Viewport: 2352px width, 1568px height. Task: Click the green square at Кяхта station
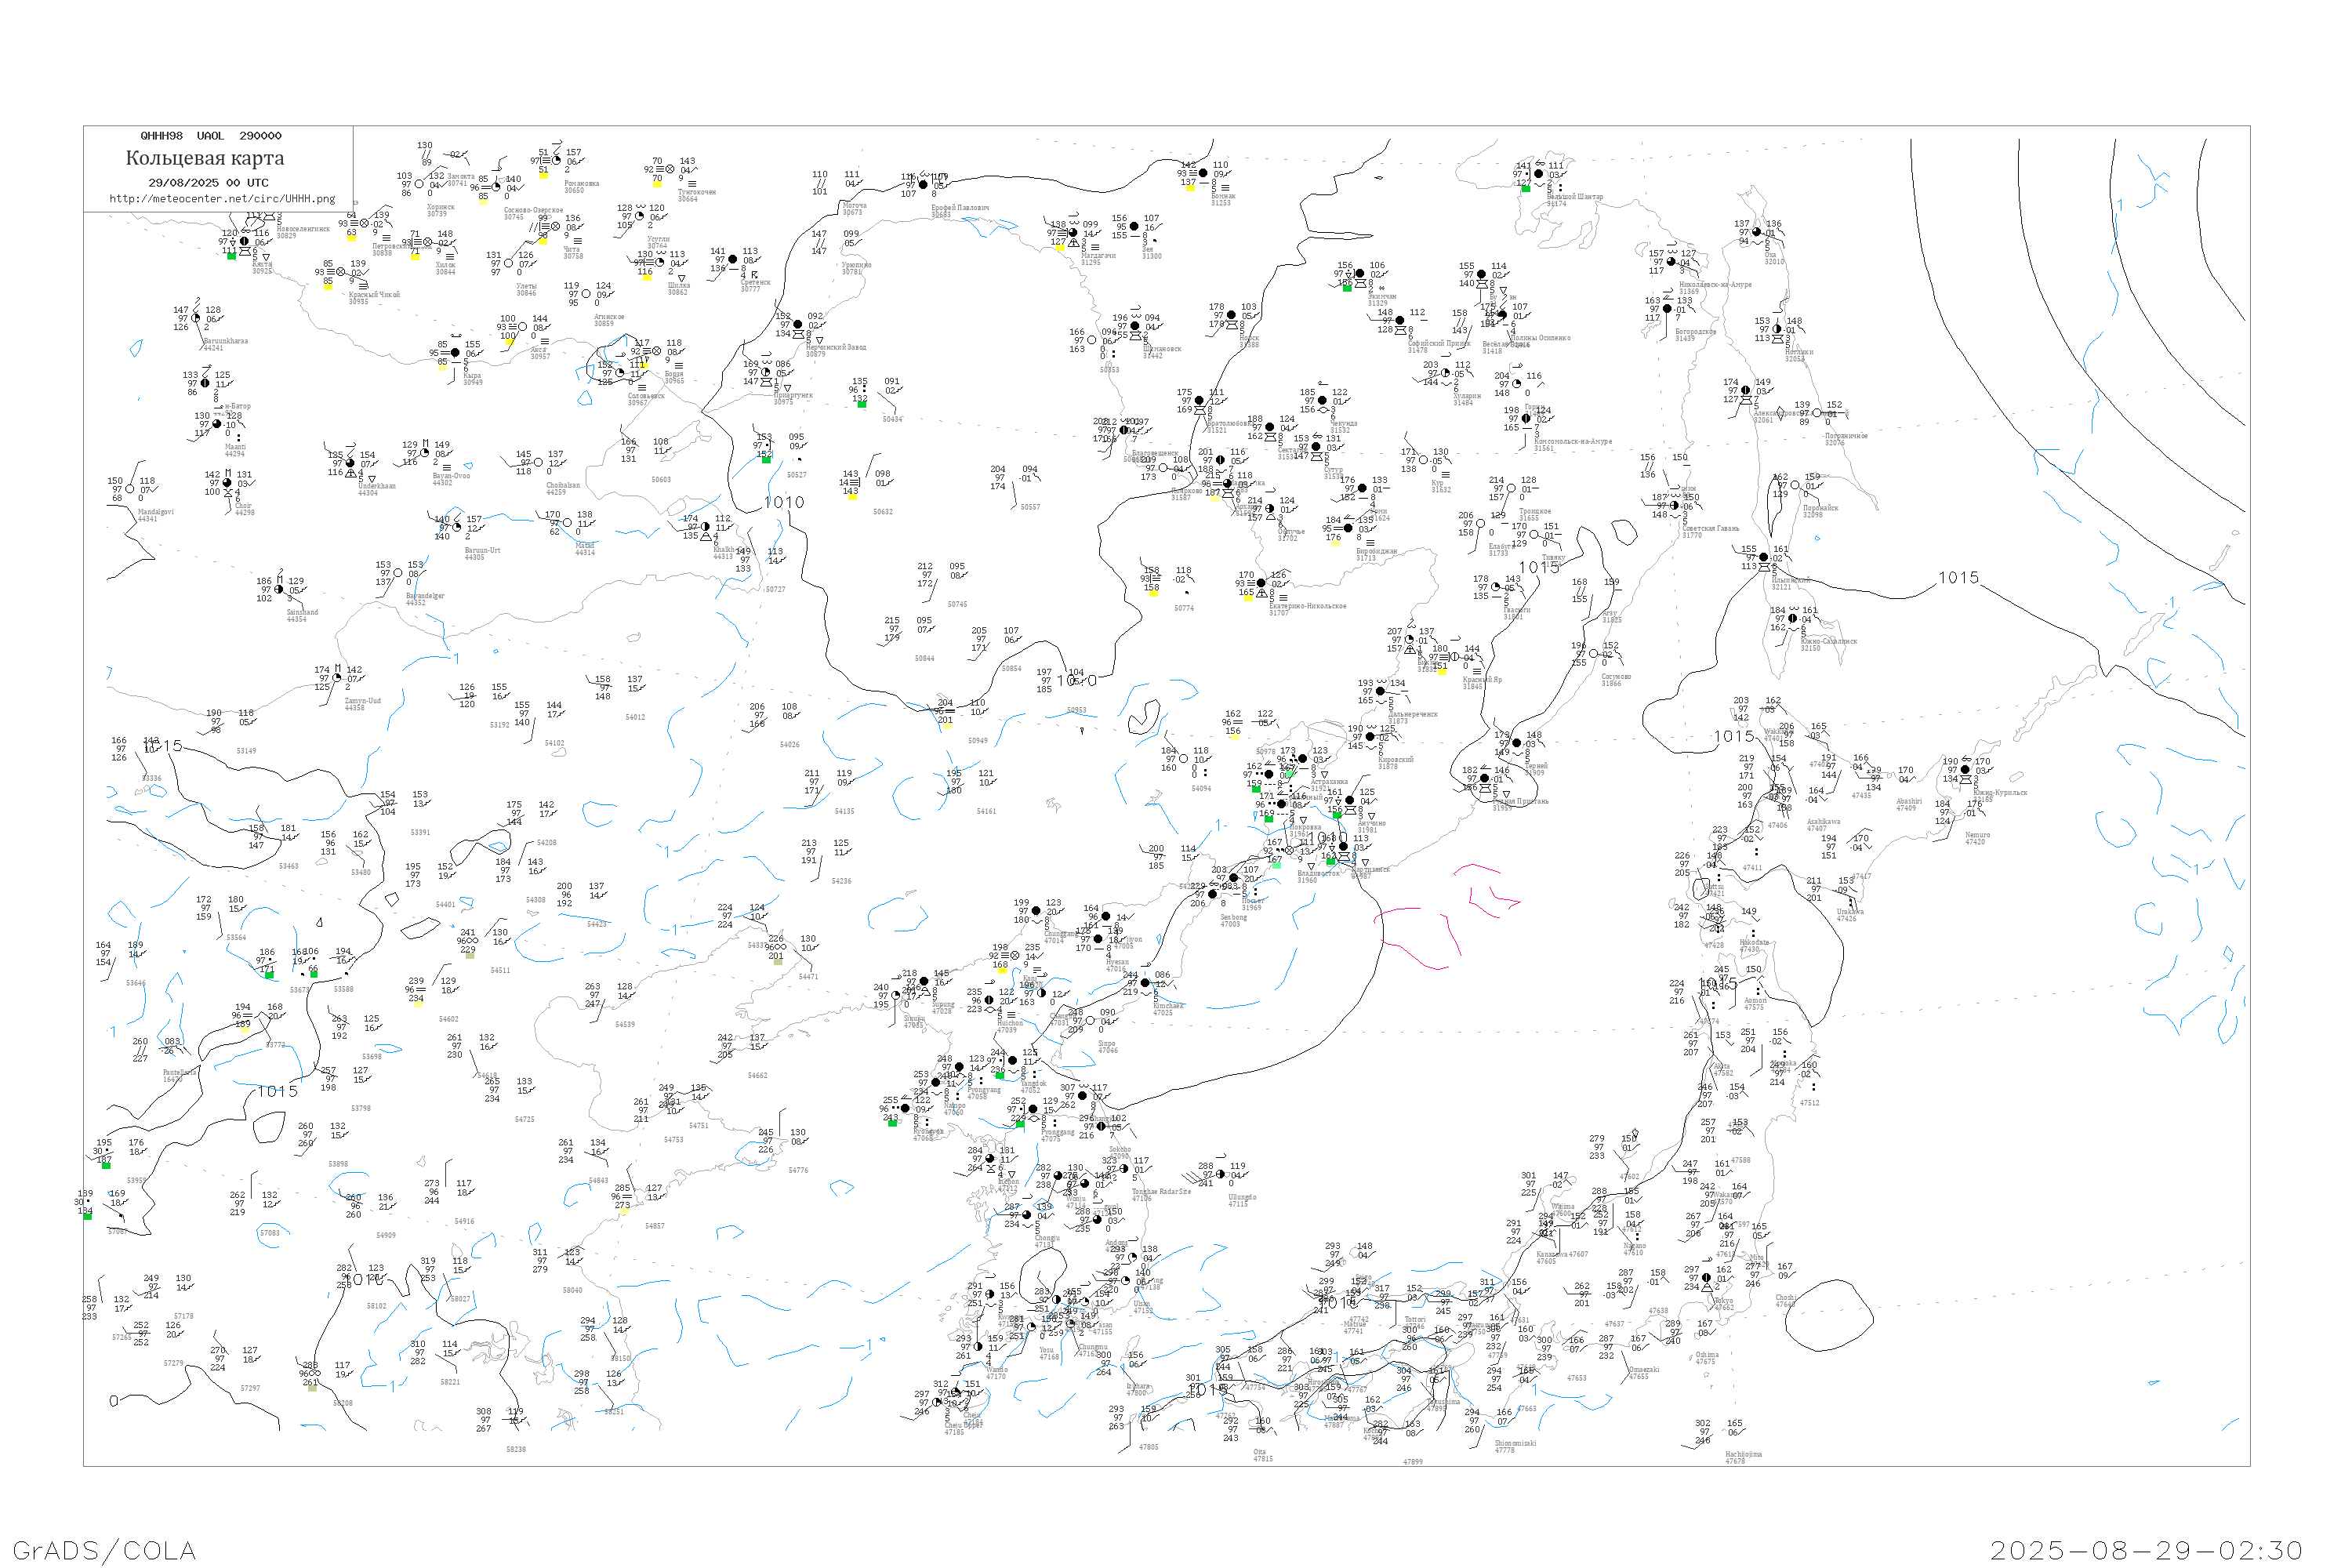pyautogui.click(x=232, y=256)
